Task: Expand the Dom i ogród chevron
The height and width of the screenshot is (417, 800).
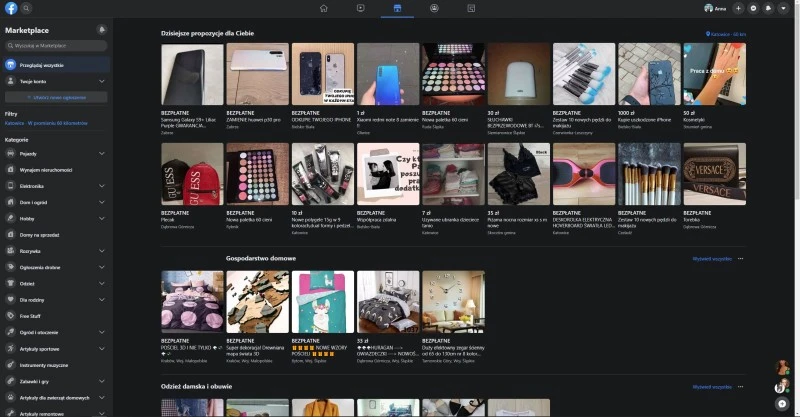Action: tap(102, 202)
